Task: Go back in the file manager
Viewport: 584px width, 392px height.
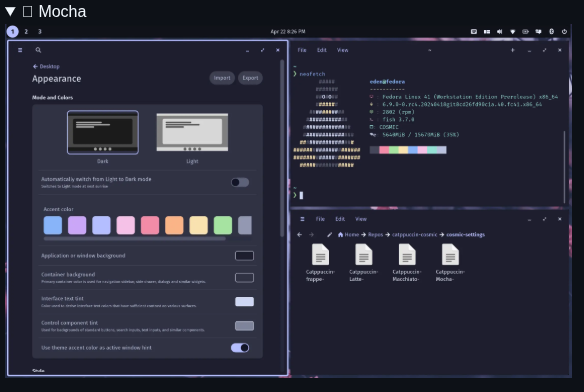Action: [299, 234]
